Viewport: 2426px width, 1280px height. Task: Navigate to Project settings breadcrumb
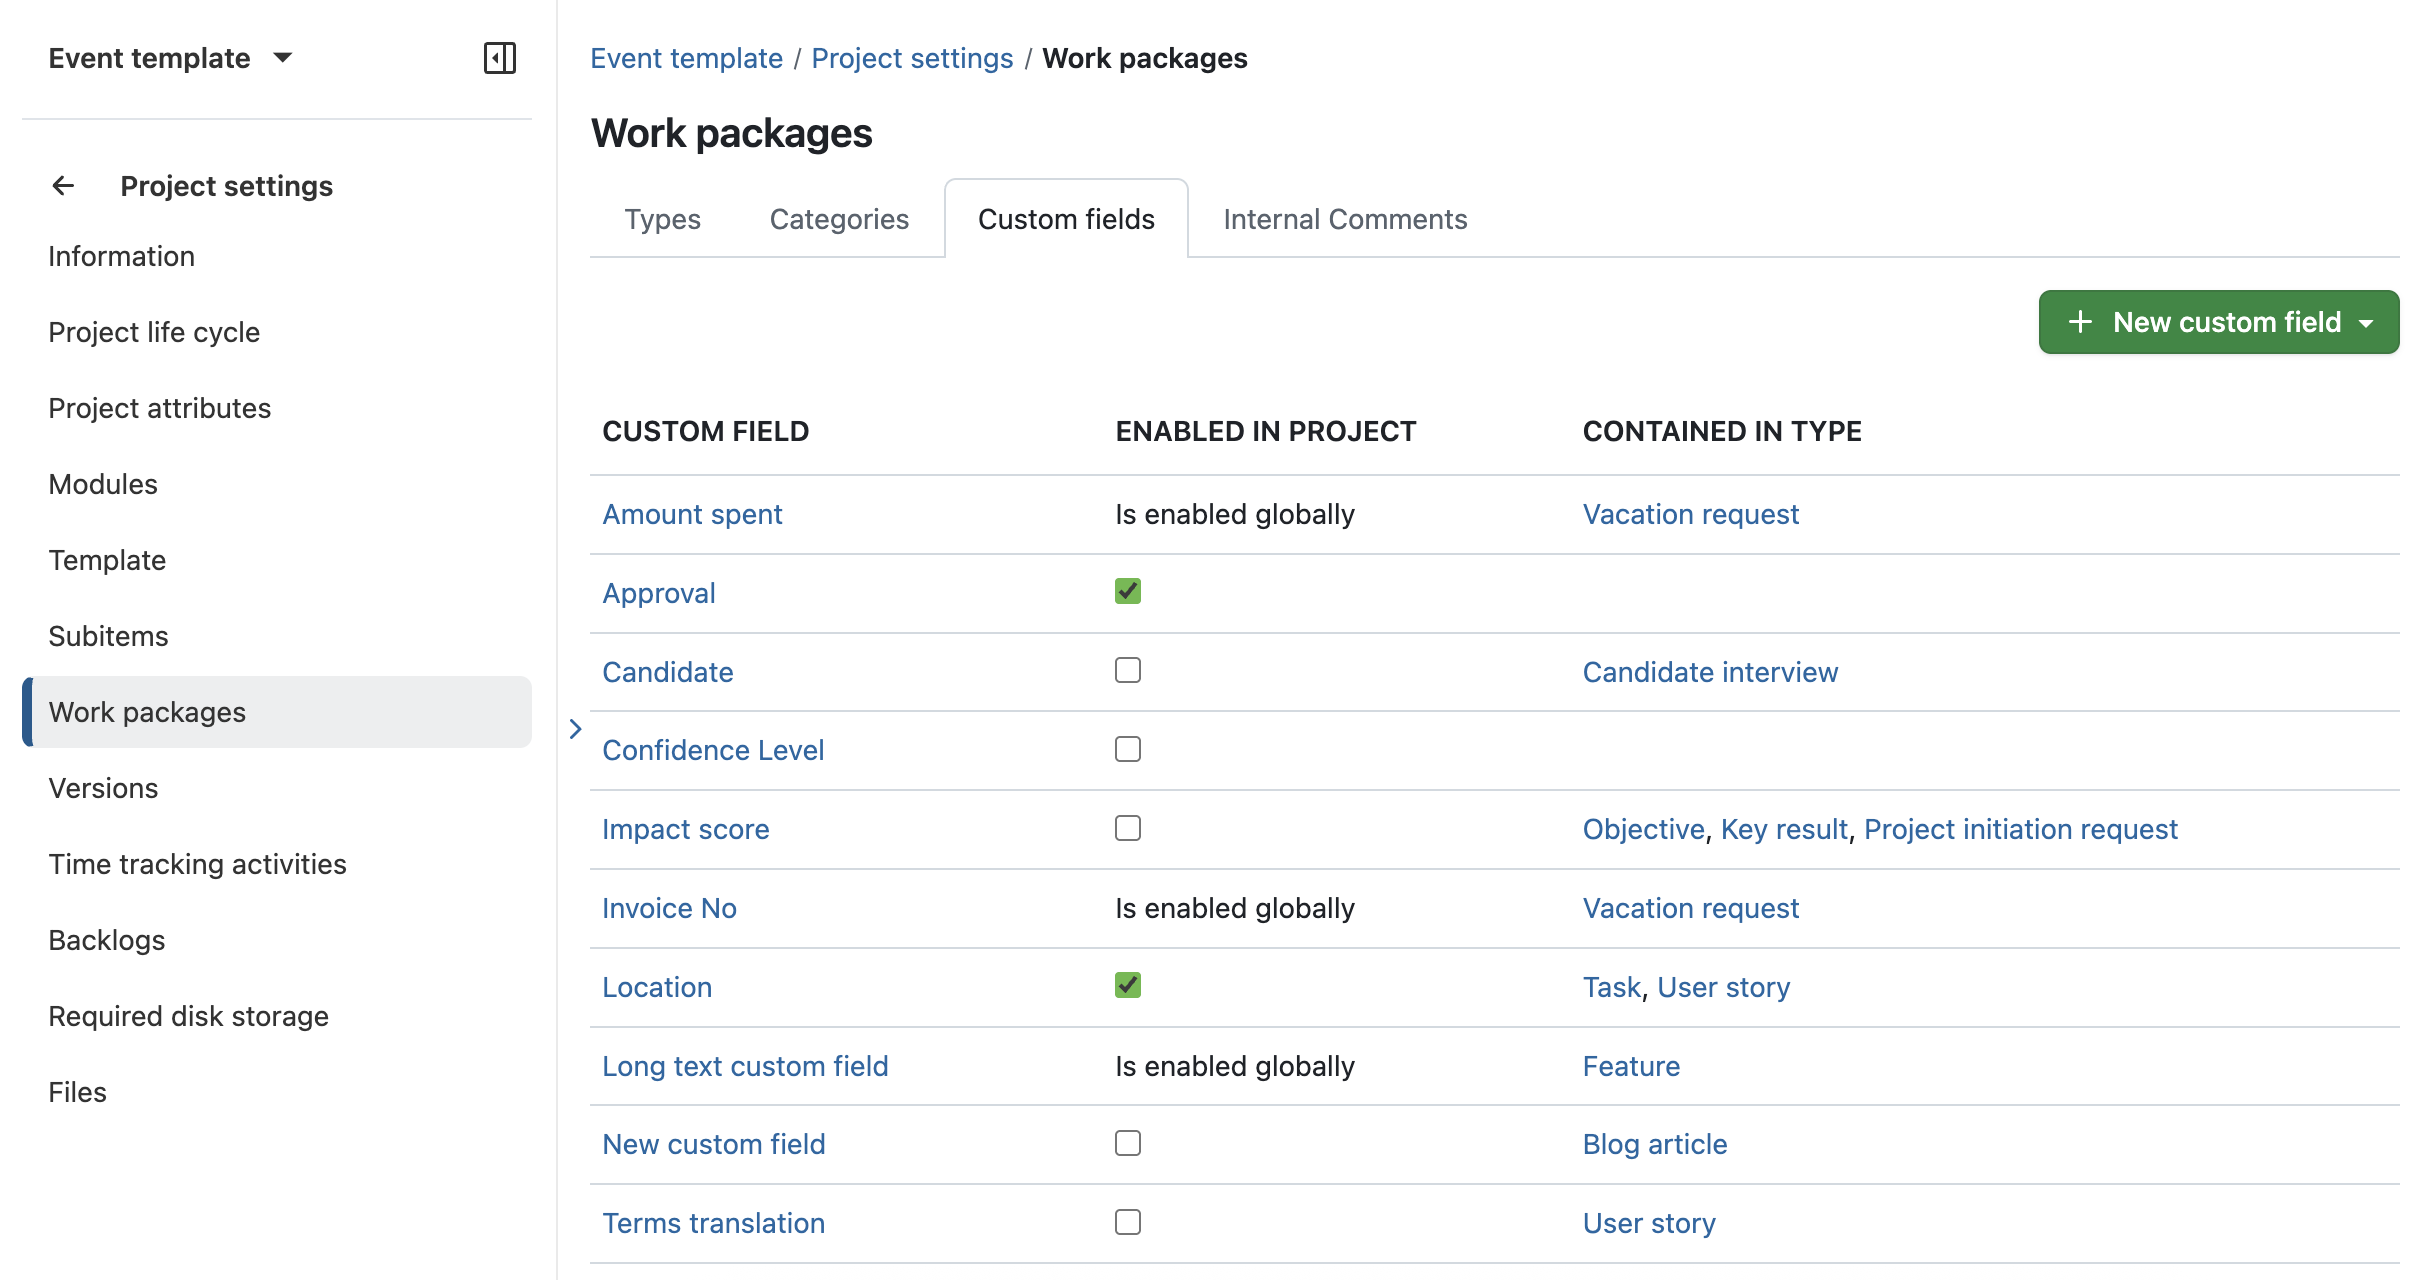click(x=911, y=57)
